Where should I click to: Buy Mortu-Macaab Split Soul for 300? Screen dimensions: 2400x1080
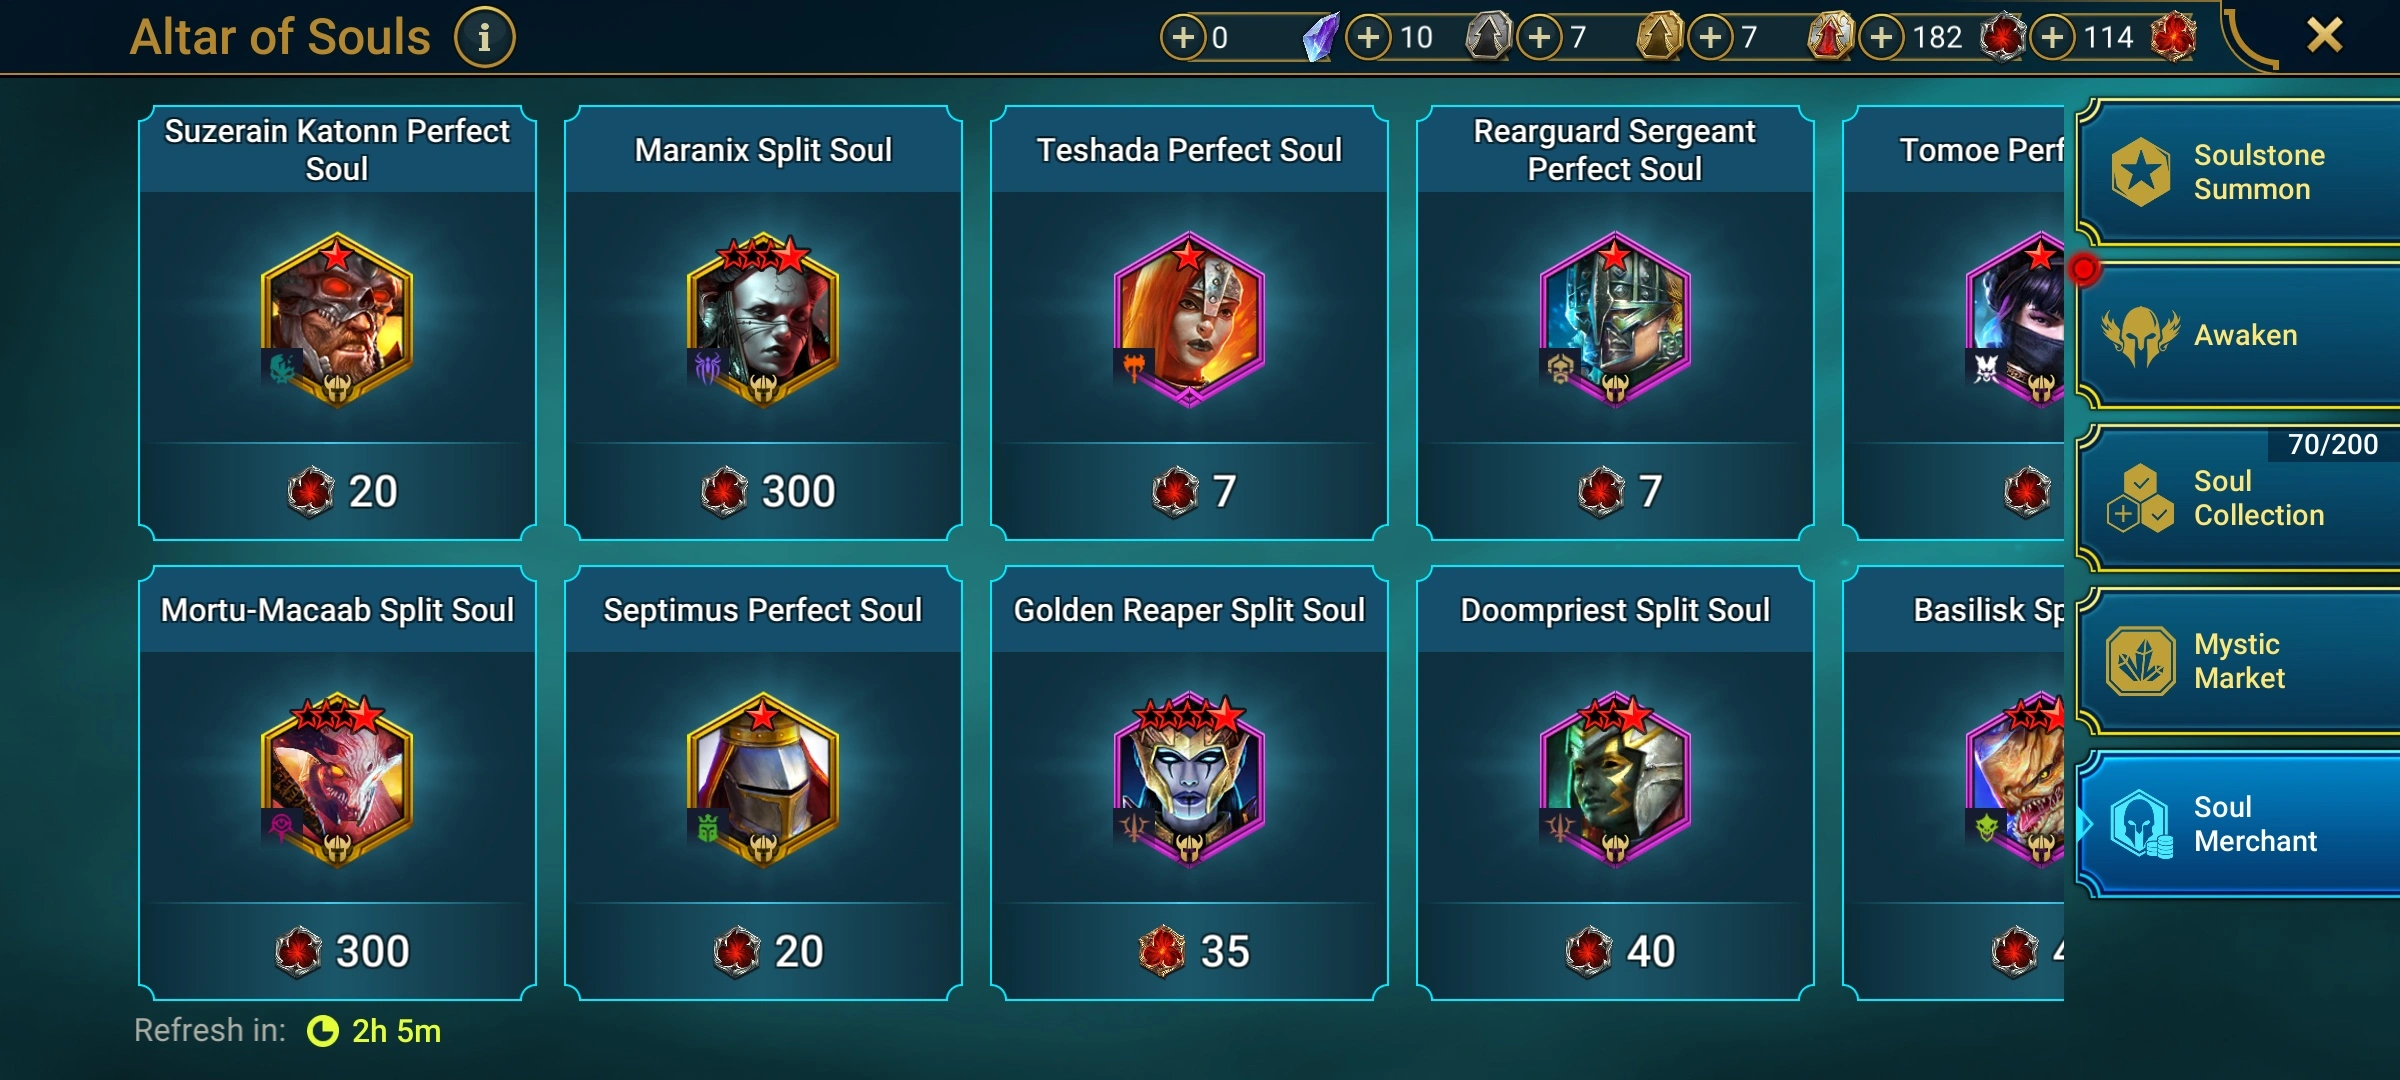coord(337,951)
